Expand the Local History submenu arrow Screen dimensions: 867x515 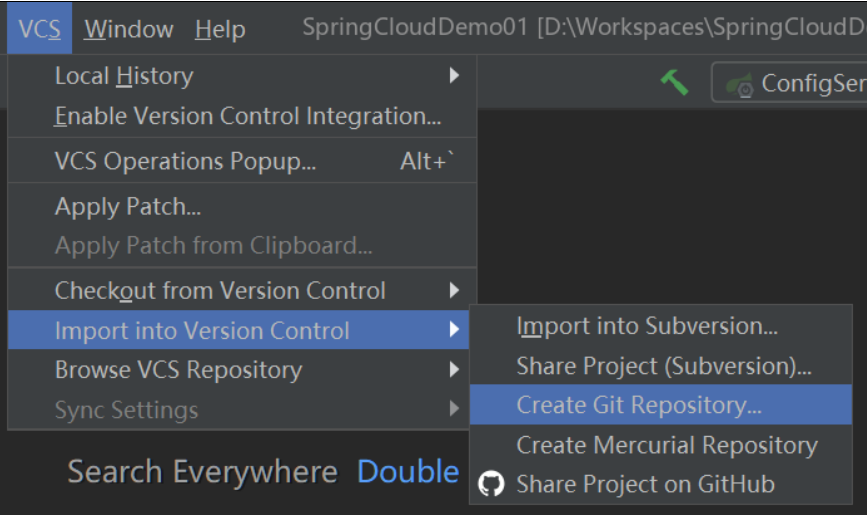coord(454,75)
